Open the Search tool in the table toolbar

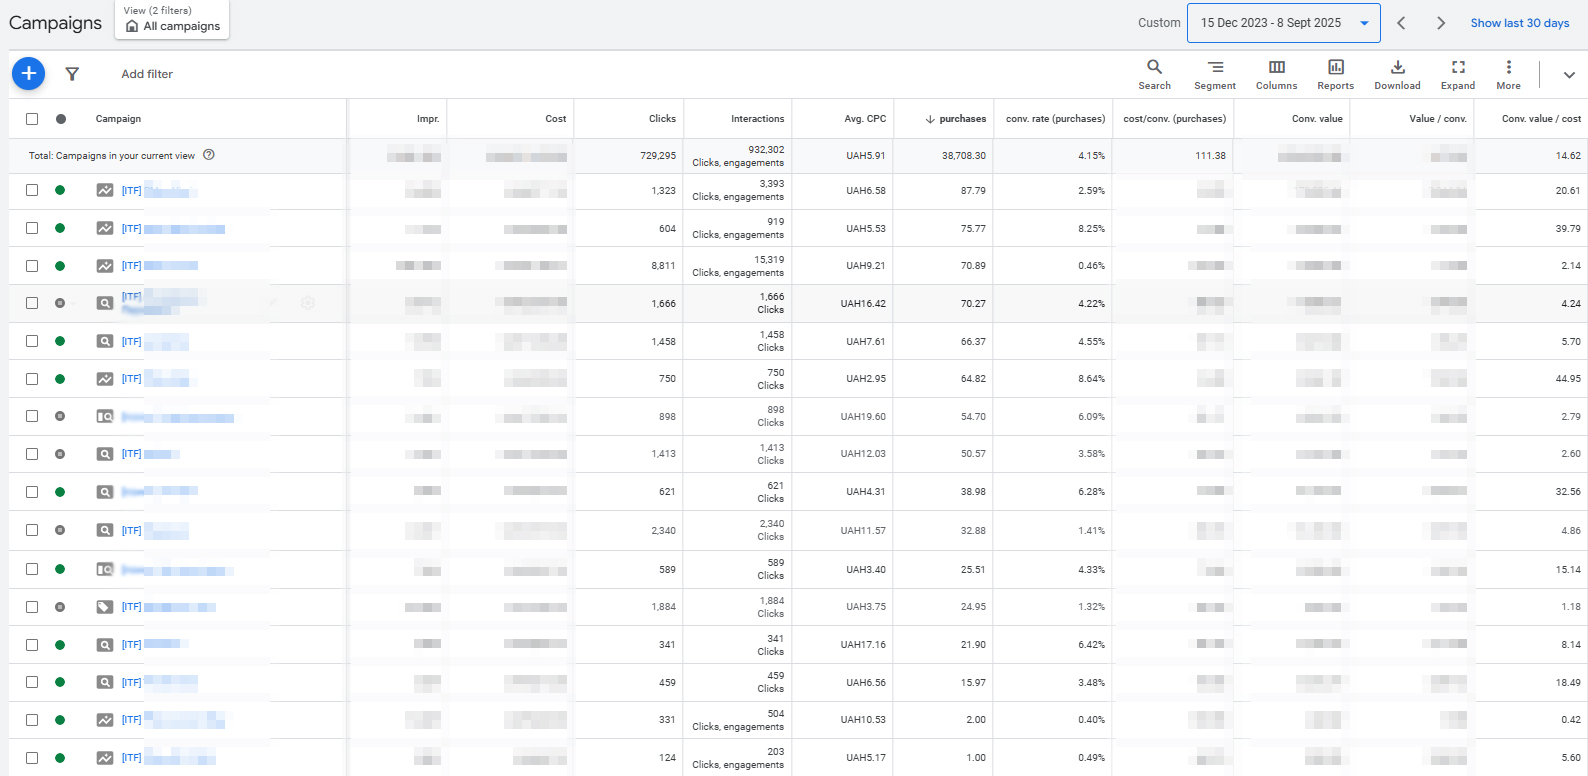point(1154,74)
